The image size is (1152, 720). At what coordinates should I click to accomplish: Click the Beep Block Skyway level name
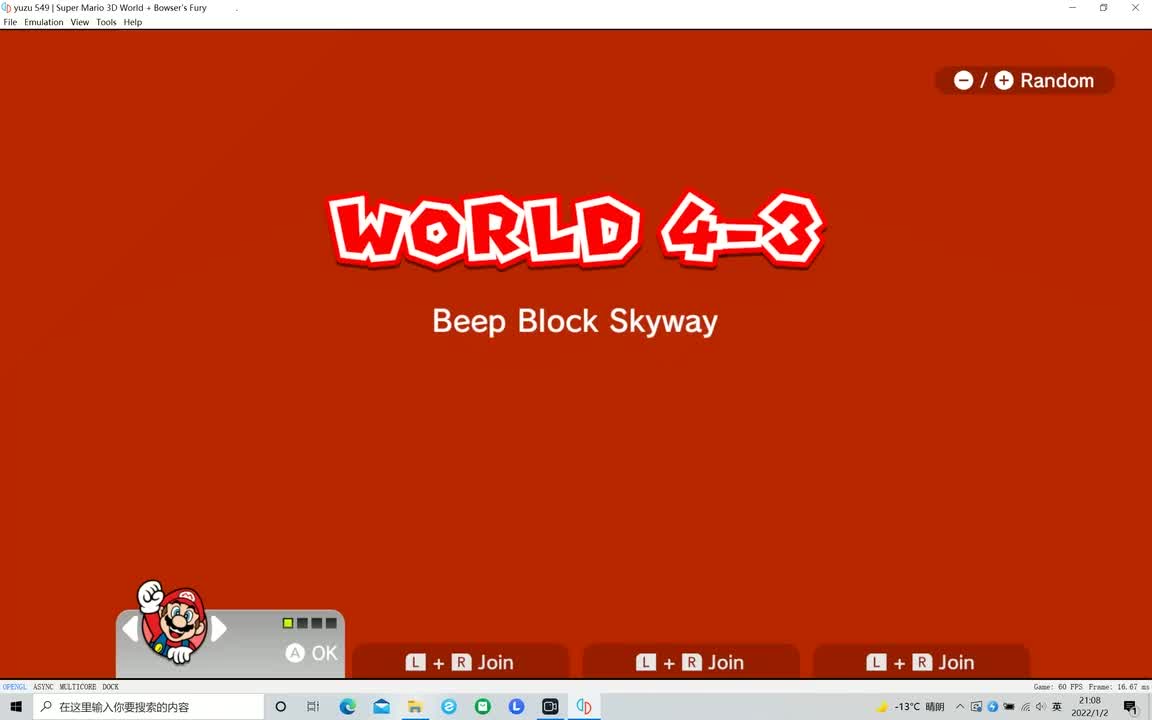click(575, 321)
